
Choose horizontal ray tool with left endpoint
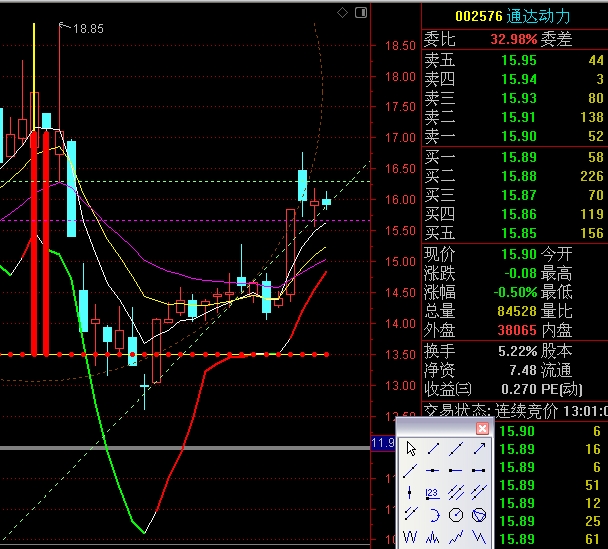(456, 471)
